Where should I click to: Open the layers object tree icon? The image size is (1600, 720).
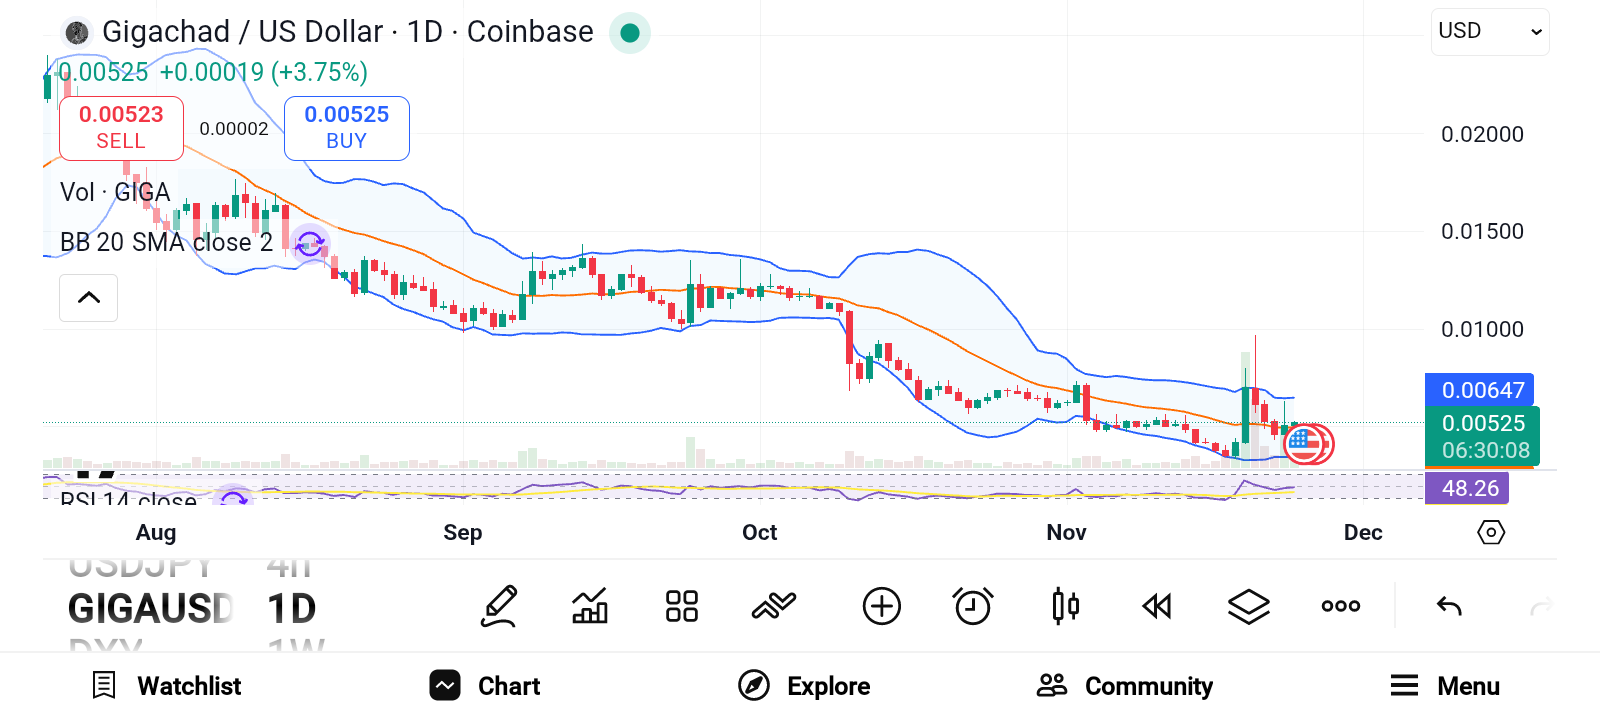pos(1248,606)
